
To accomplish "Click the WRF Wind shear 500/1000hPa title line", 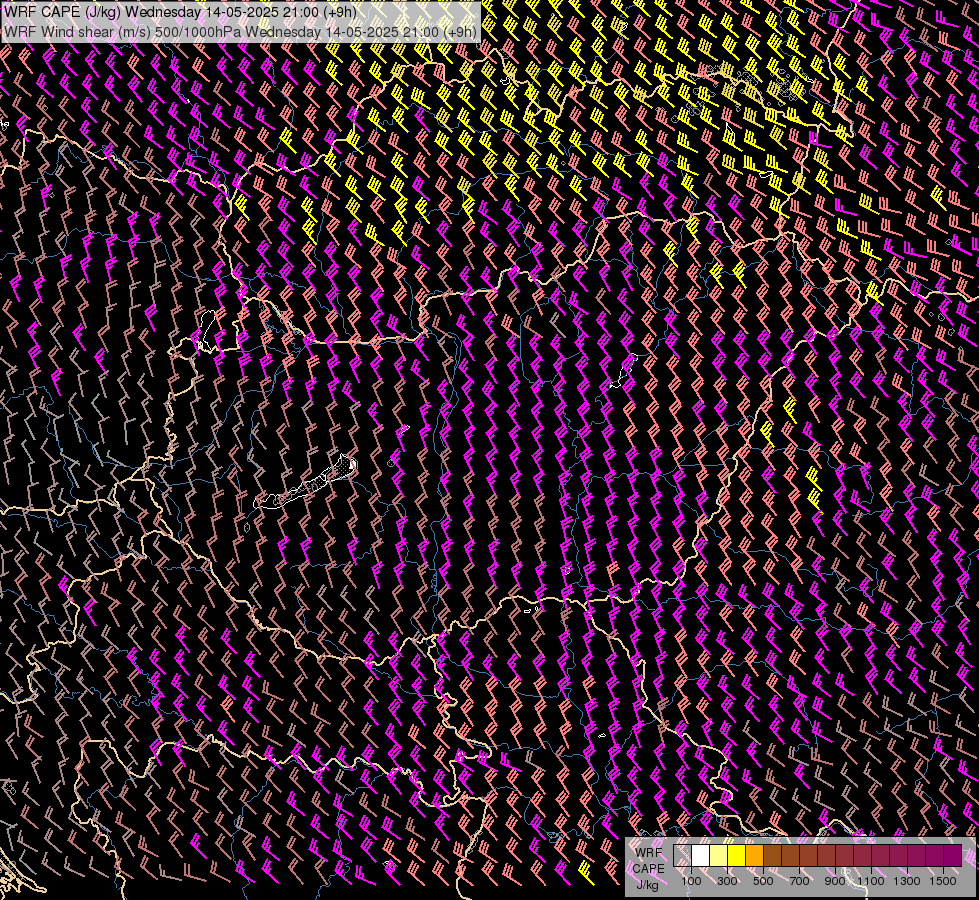I will tap(240, 31).
